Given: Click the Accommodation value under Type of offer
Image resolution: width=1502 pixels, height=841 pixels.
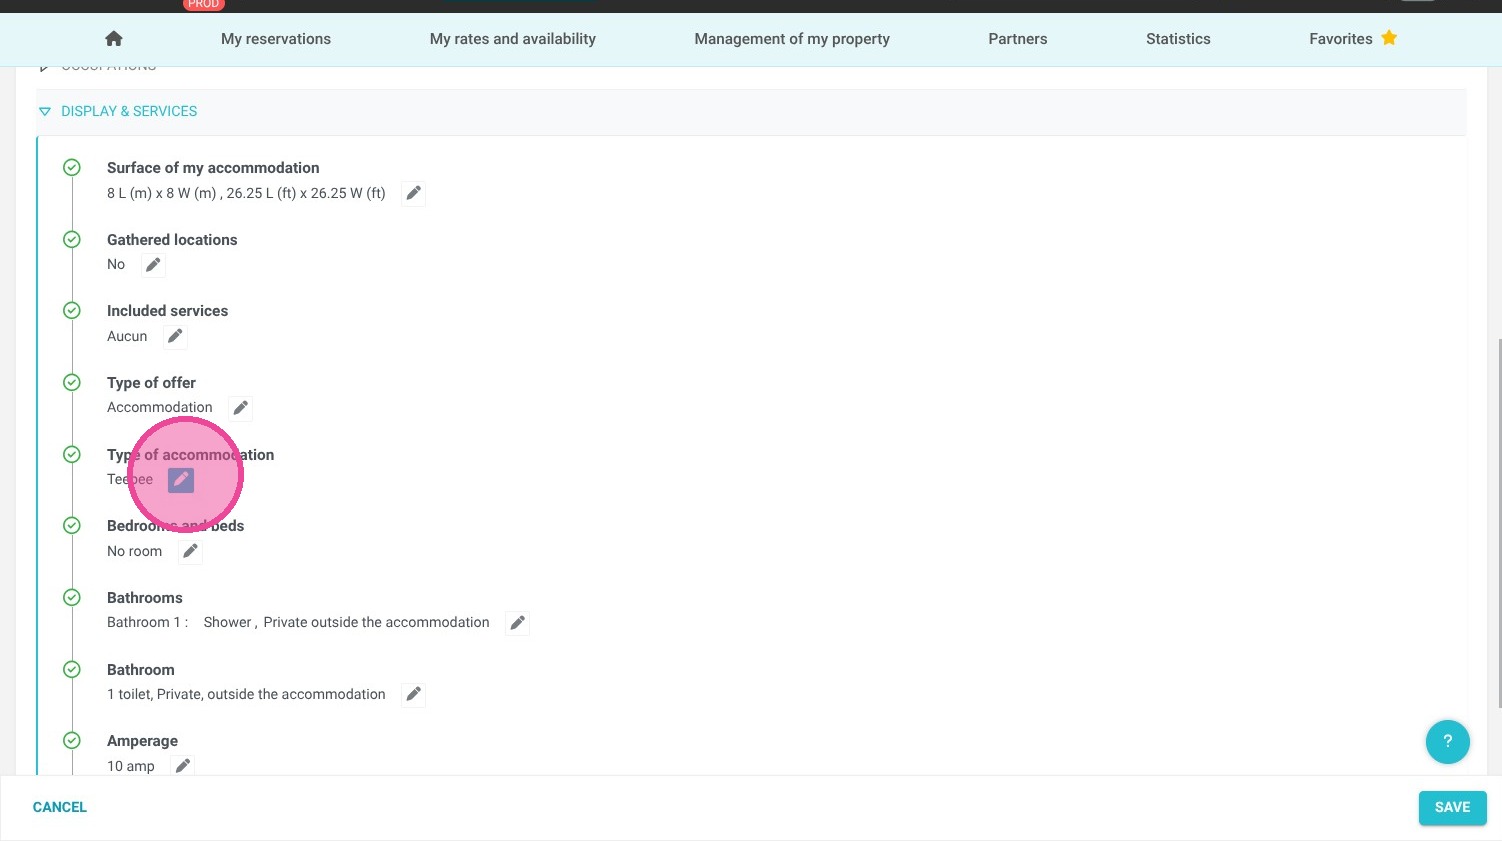Looking at the screenshot, I should point(160,407).
